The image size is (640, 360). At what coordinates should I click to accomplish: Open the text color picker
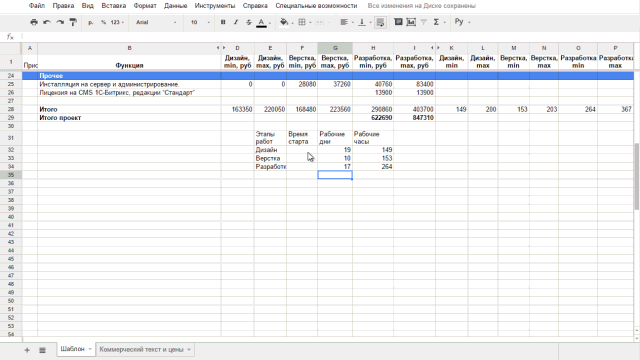point(262,22)
